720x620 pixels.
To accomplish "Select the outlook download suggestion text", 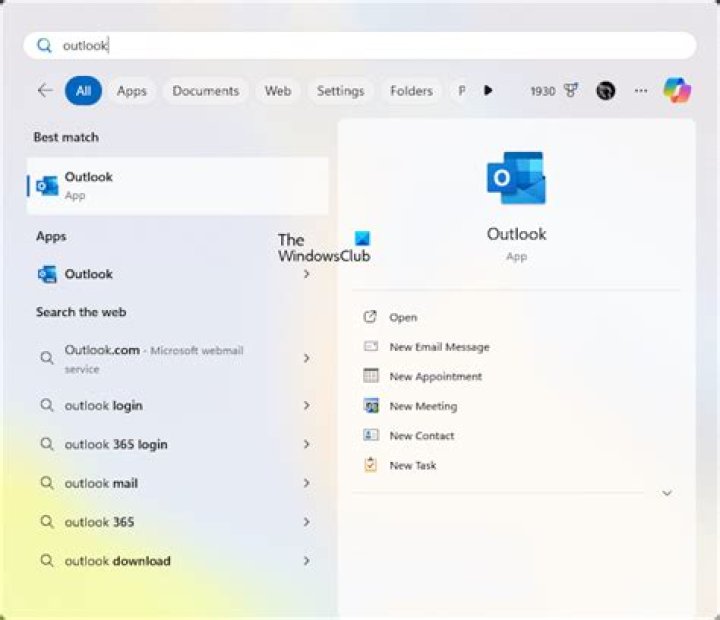I will 118,561.
